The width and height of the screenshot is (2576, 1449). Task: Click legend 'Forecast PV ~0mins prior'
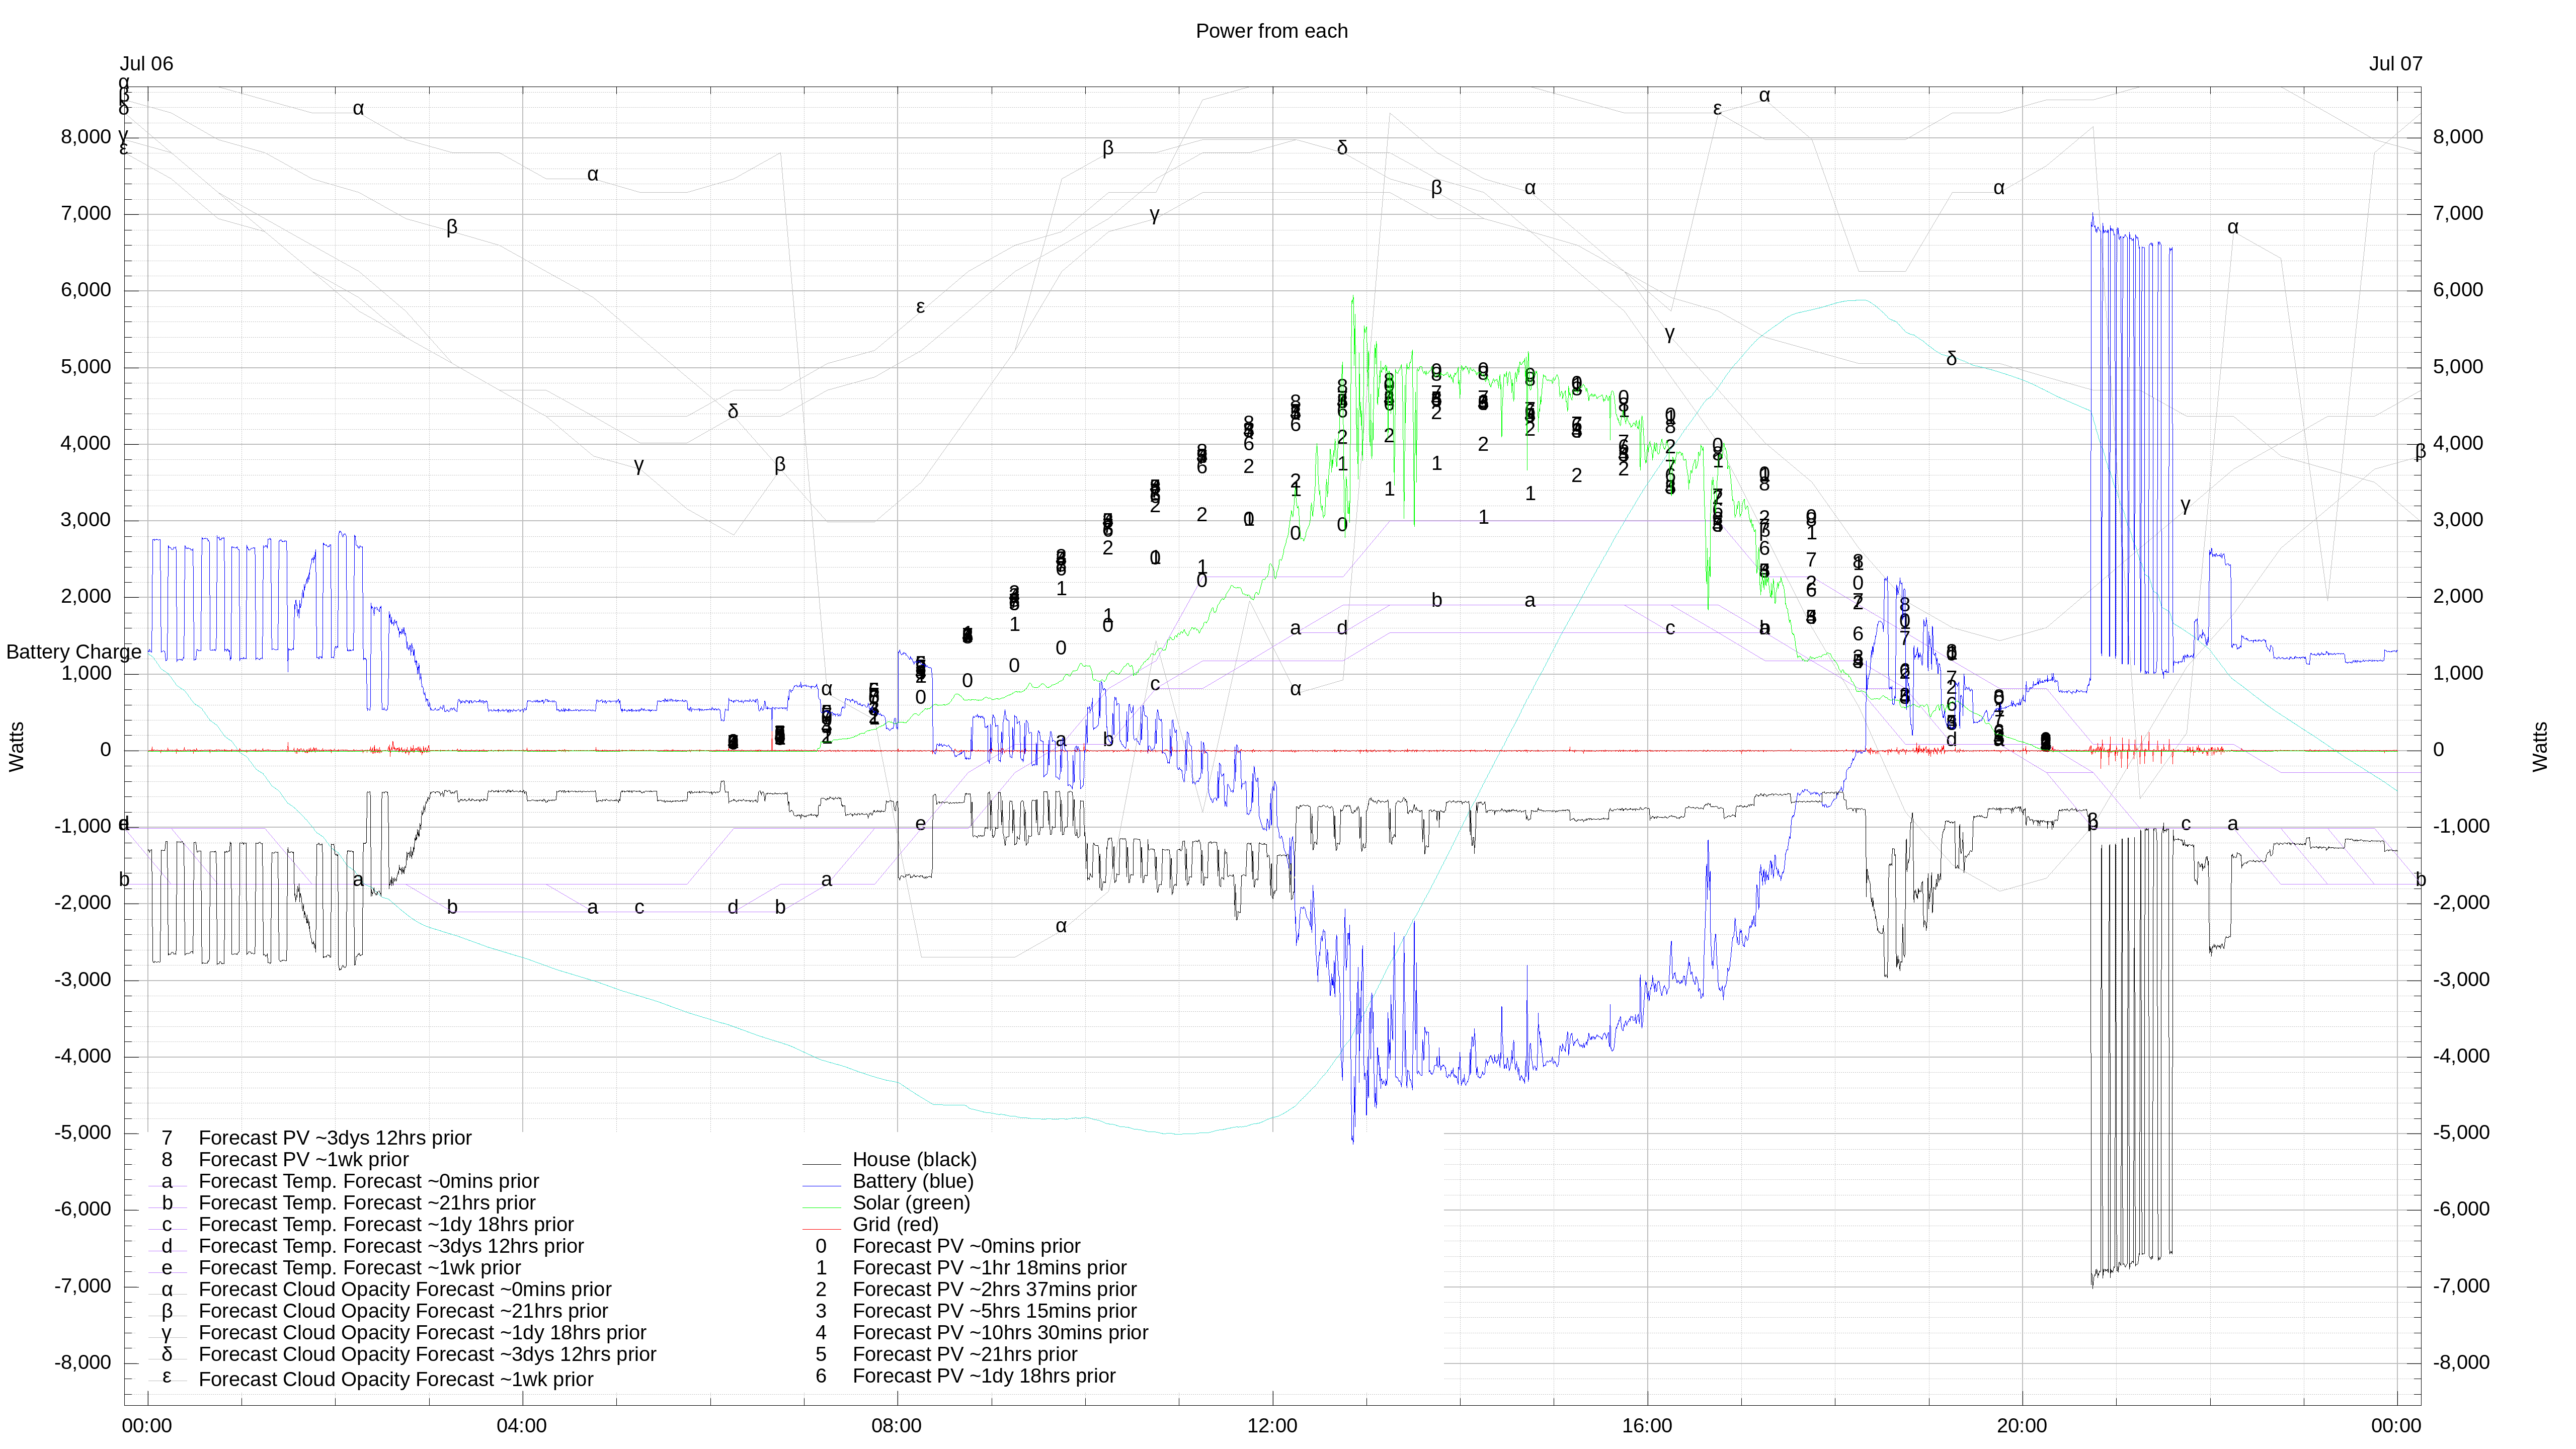click(966, 1246)
